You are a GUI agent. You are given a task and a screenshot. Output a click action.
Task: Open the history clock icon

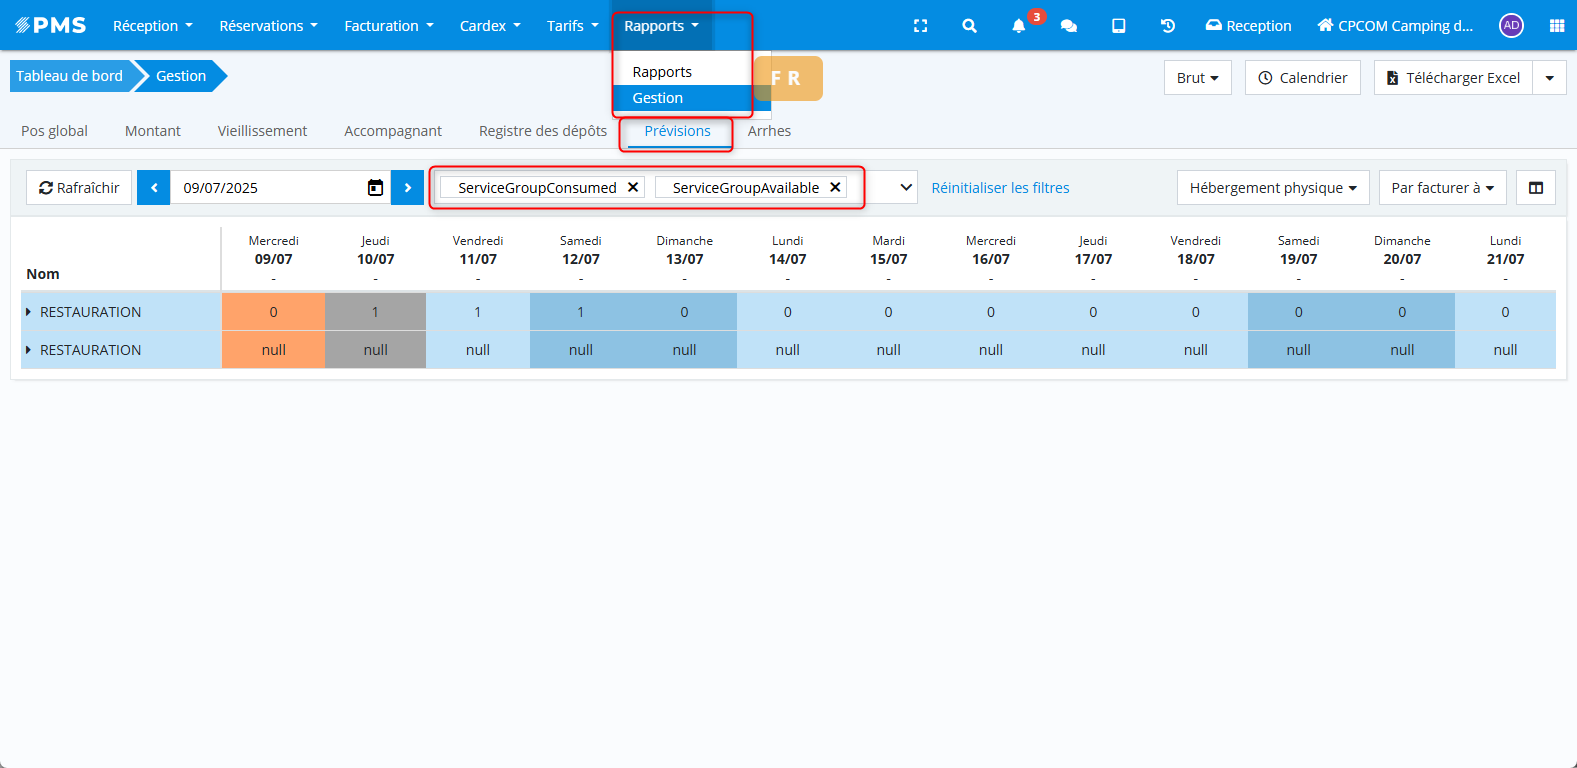pyautogui.click(x=1167, y=26)
